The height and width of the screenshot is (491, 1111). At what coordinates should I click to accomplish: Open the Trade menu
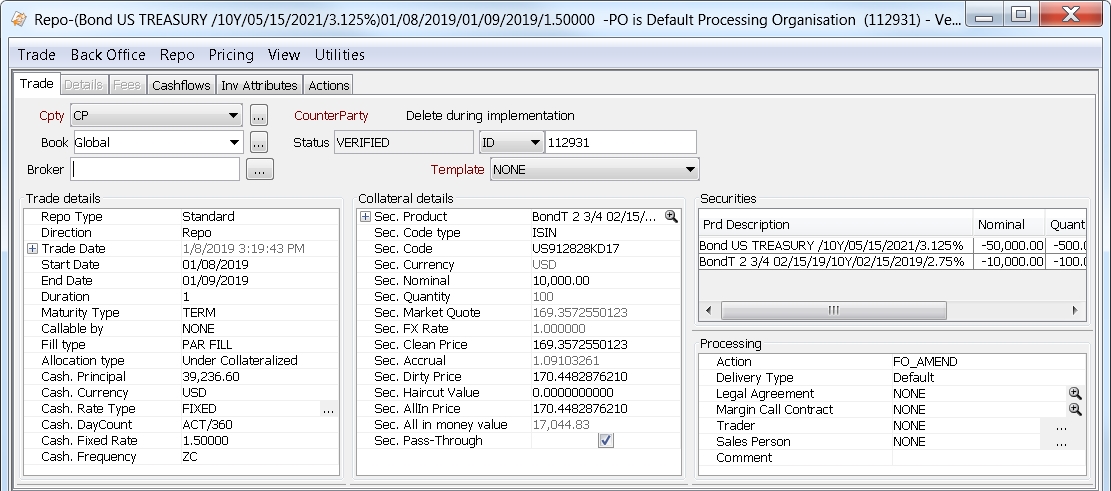36,55
